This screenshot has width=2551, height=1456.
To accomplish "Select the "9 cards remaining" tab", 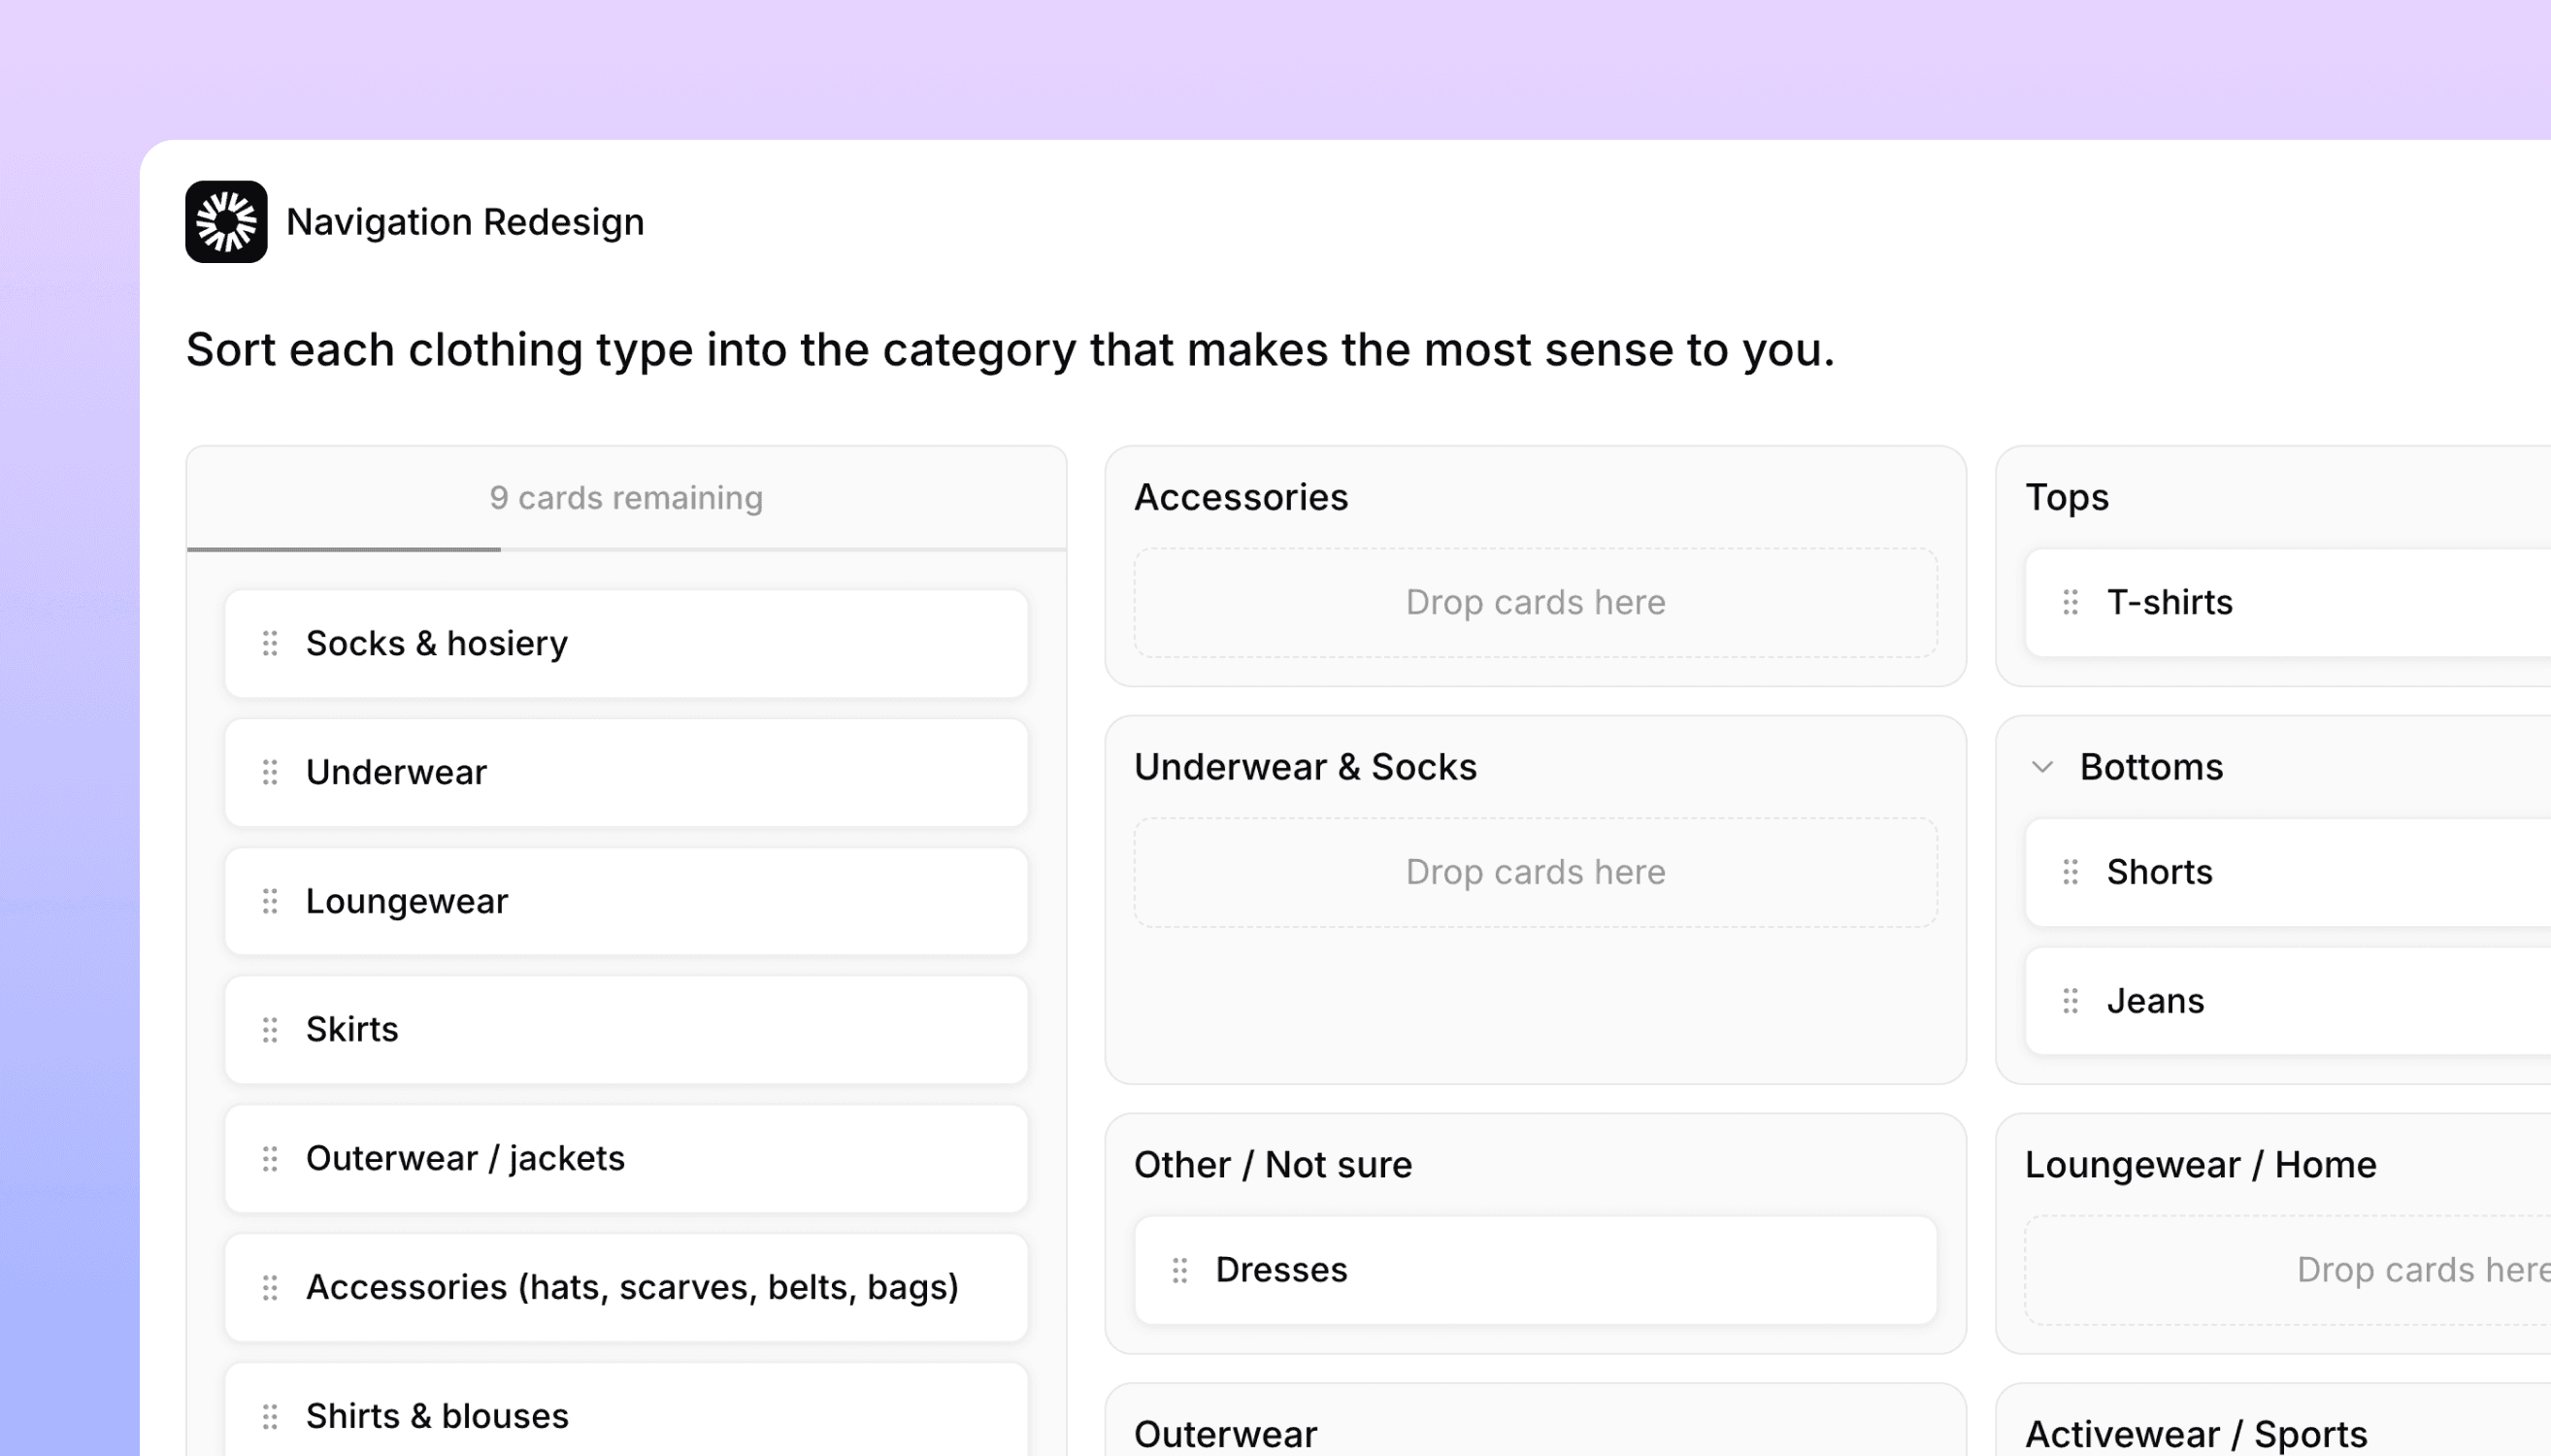I will point(626,497).
